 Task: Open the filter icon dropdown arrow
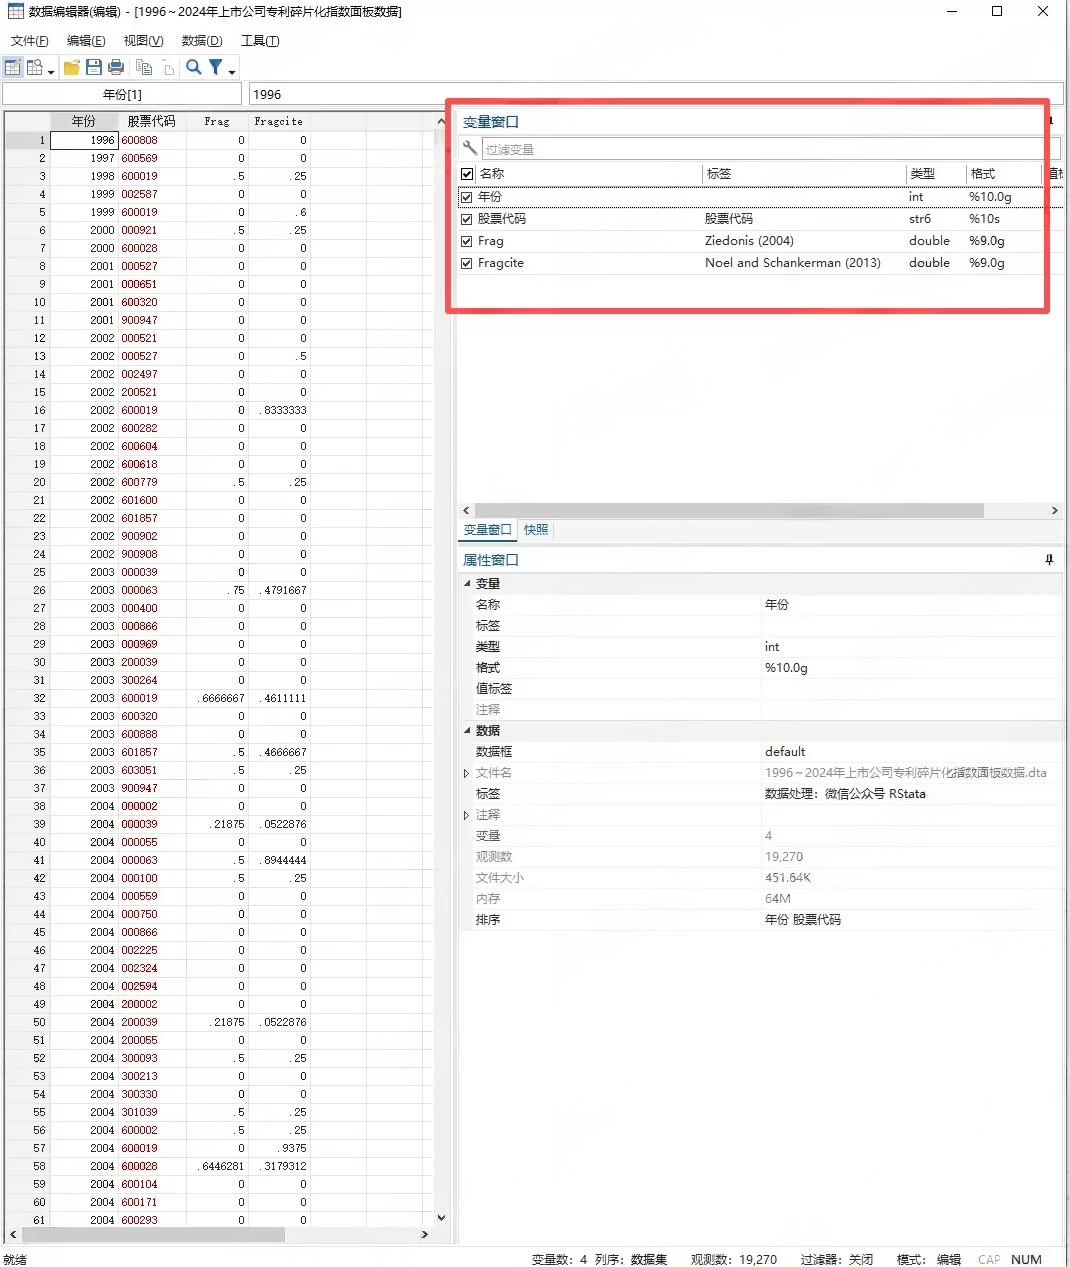(x=232, y=71)
